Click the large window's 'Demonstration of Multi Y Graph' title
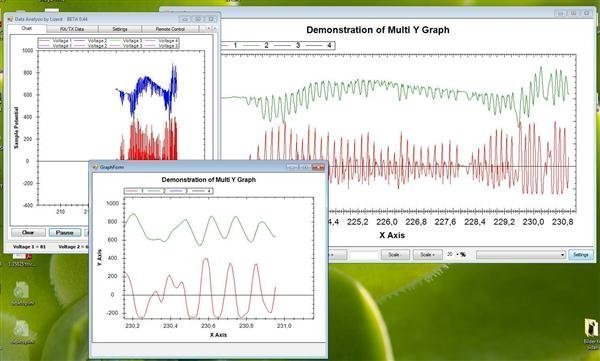Screen dimensions: 600x361 pyautogui.click(x=378, y=30)
